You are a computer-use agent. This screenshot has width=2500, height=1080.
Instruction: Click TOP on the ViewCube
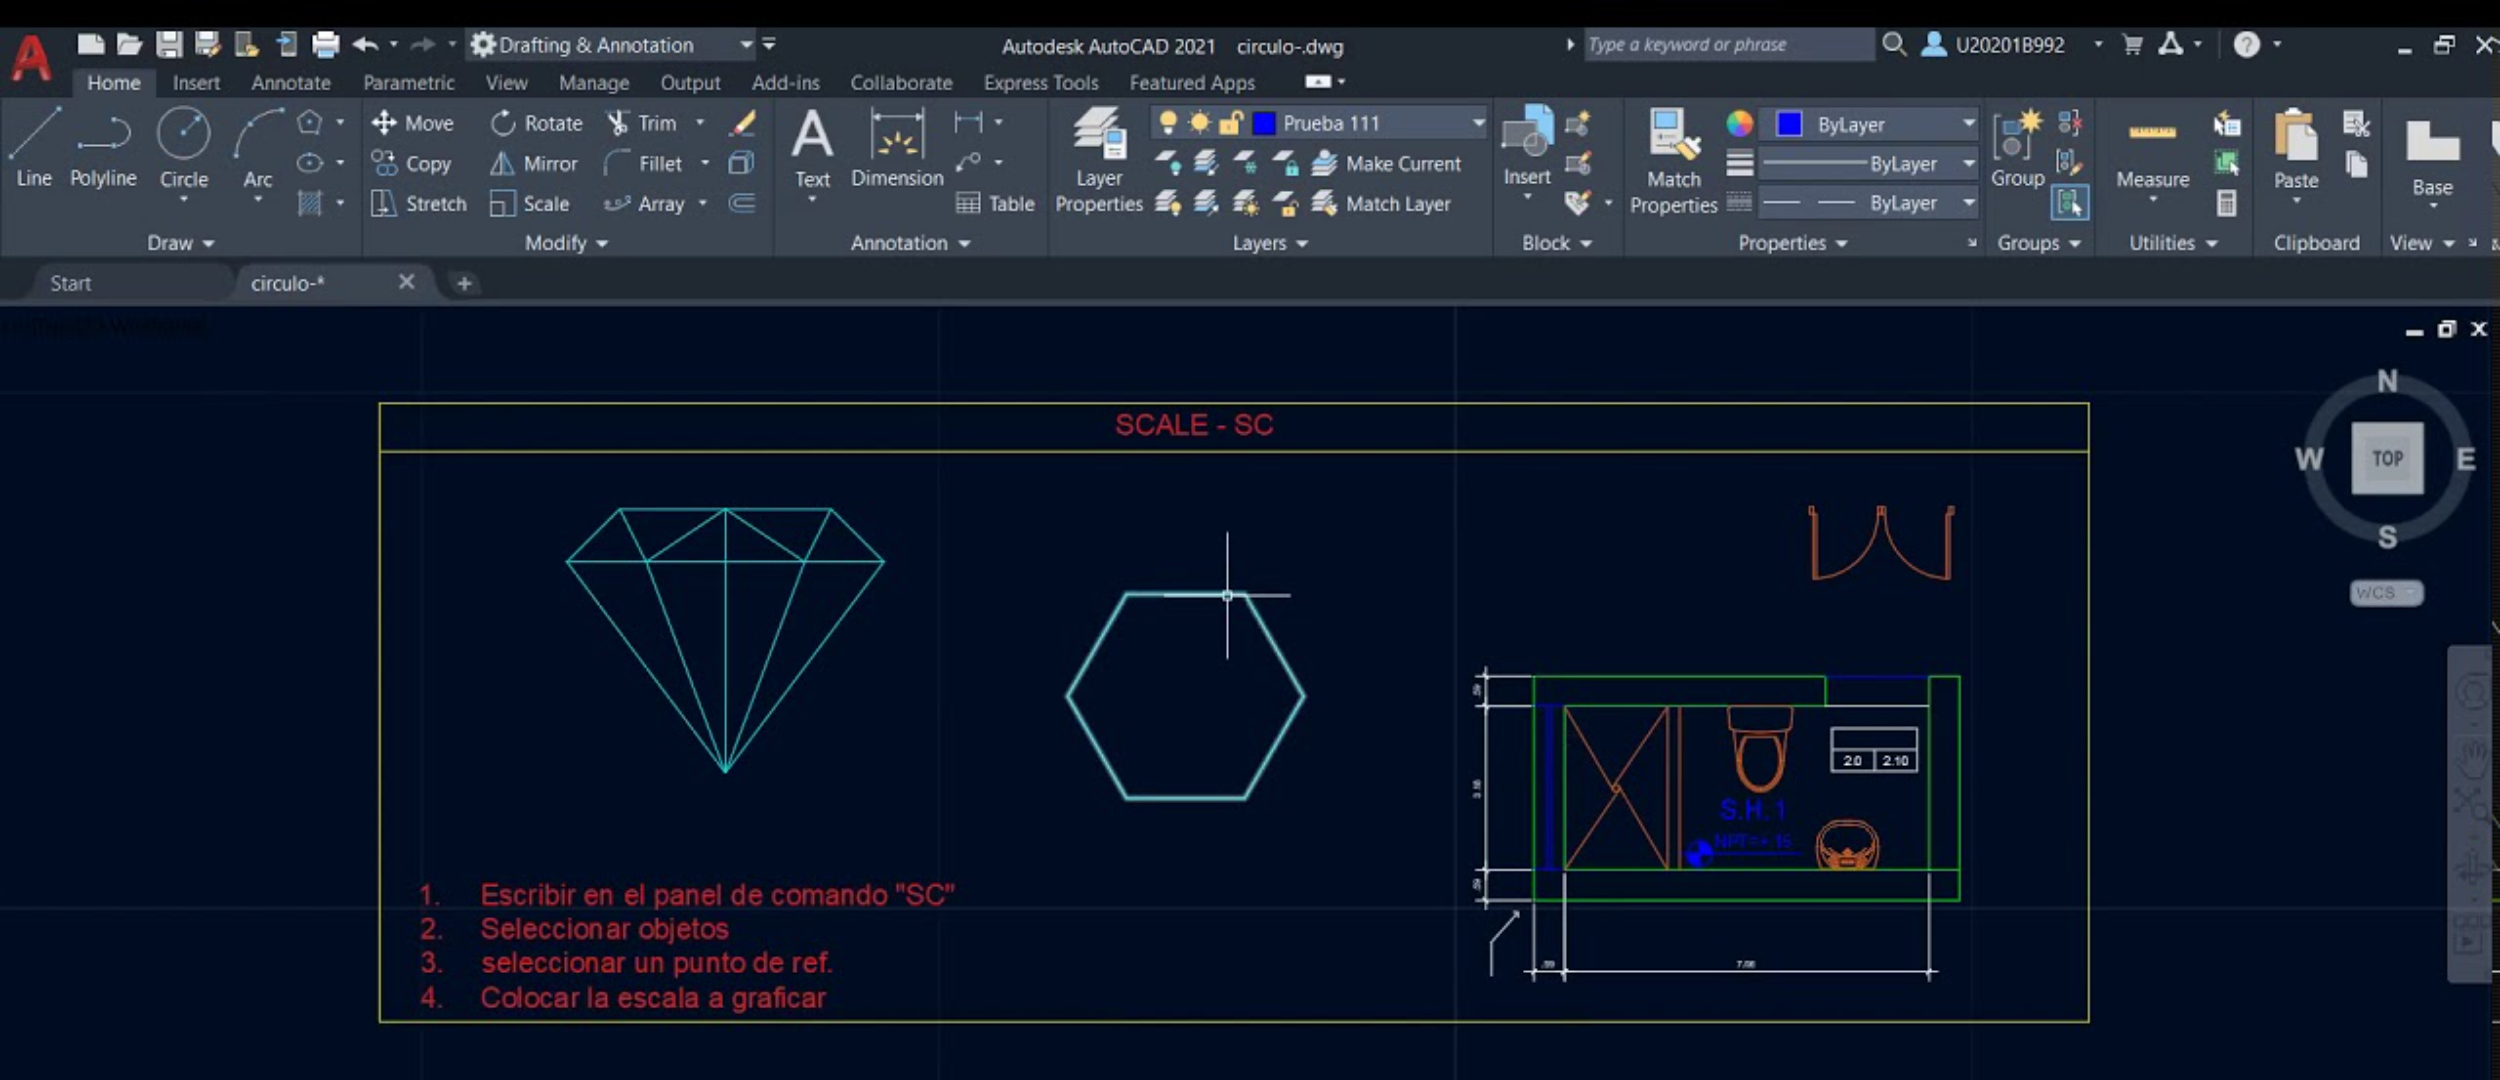tap(2388, 458)
